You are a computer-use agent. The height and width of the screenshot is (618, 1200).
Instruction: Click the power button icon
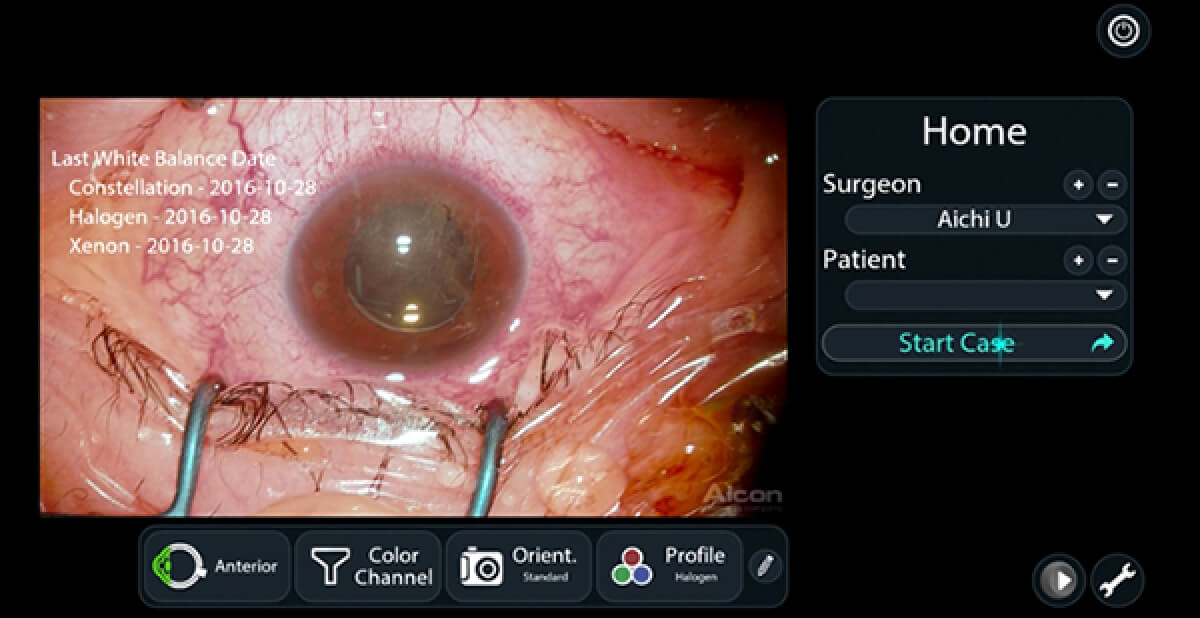pyautogui.click(x=1123, y=31)
